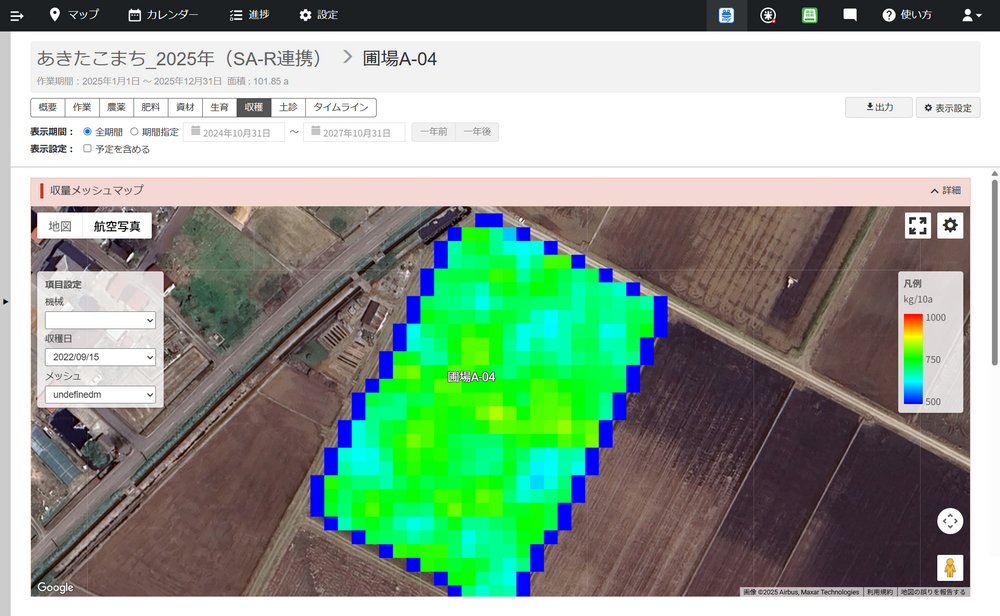Viewport: 1000px width, 616px height.
Task: Switch to the 肥料 tab
Action: click(x=152, y=108)
